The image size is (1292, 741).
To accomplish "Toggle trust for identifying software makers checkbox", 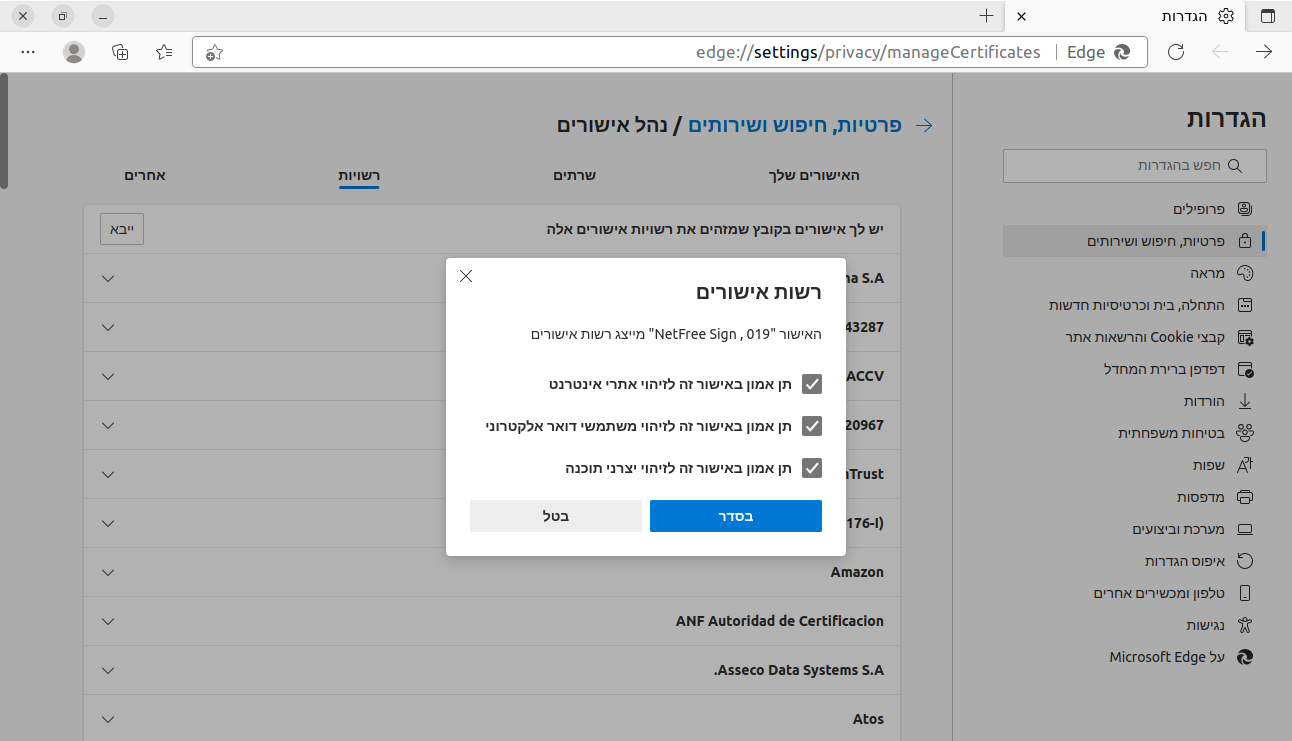I will coord(812,468).
